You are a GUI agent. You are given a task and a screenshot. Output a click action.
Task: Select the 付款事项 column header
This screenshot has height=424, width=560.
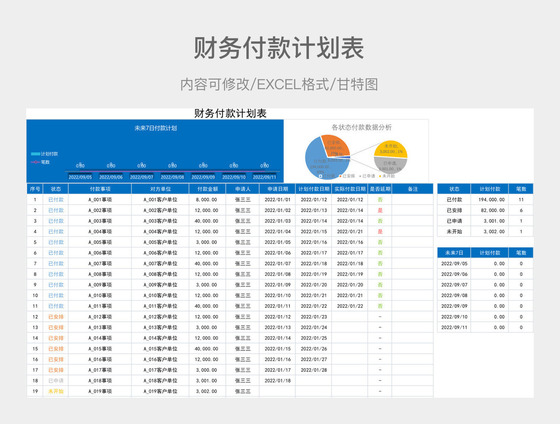point(100,189)
